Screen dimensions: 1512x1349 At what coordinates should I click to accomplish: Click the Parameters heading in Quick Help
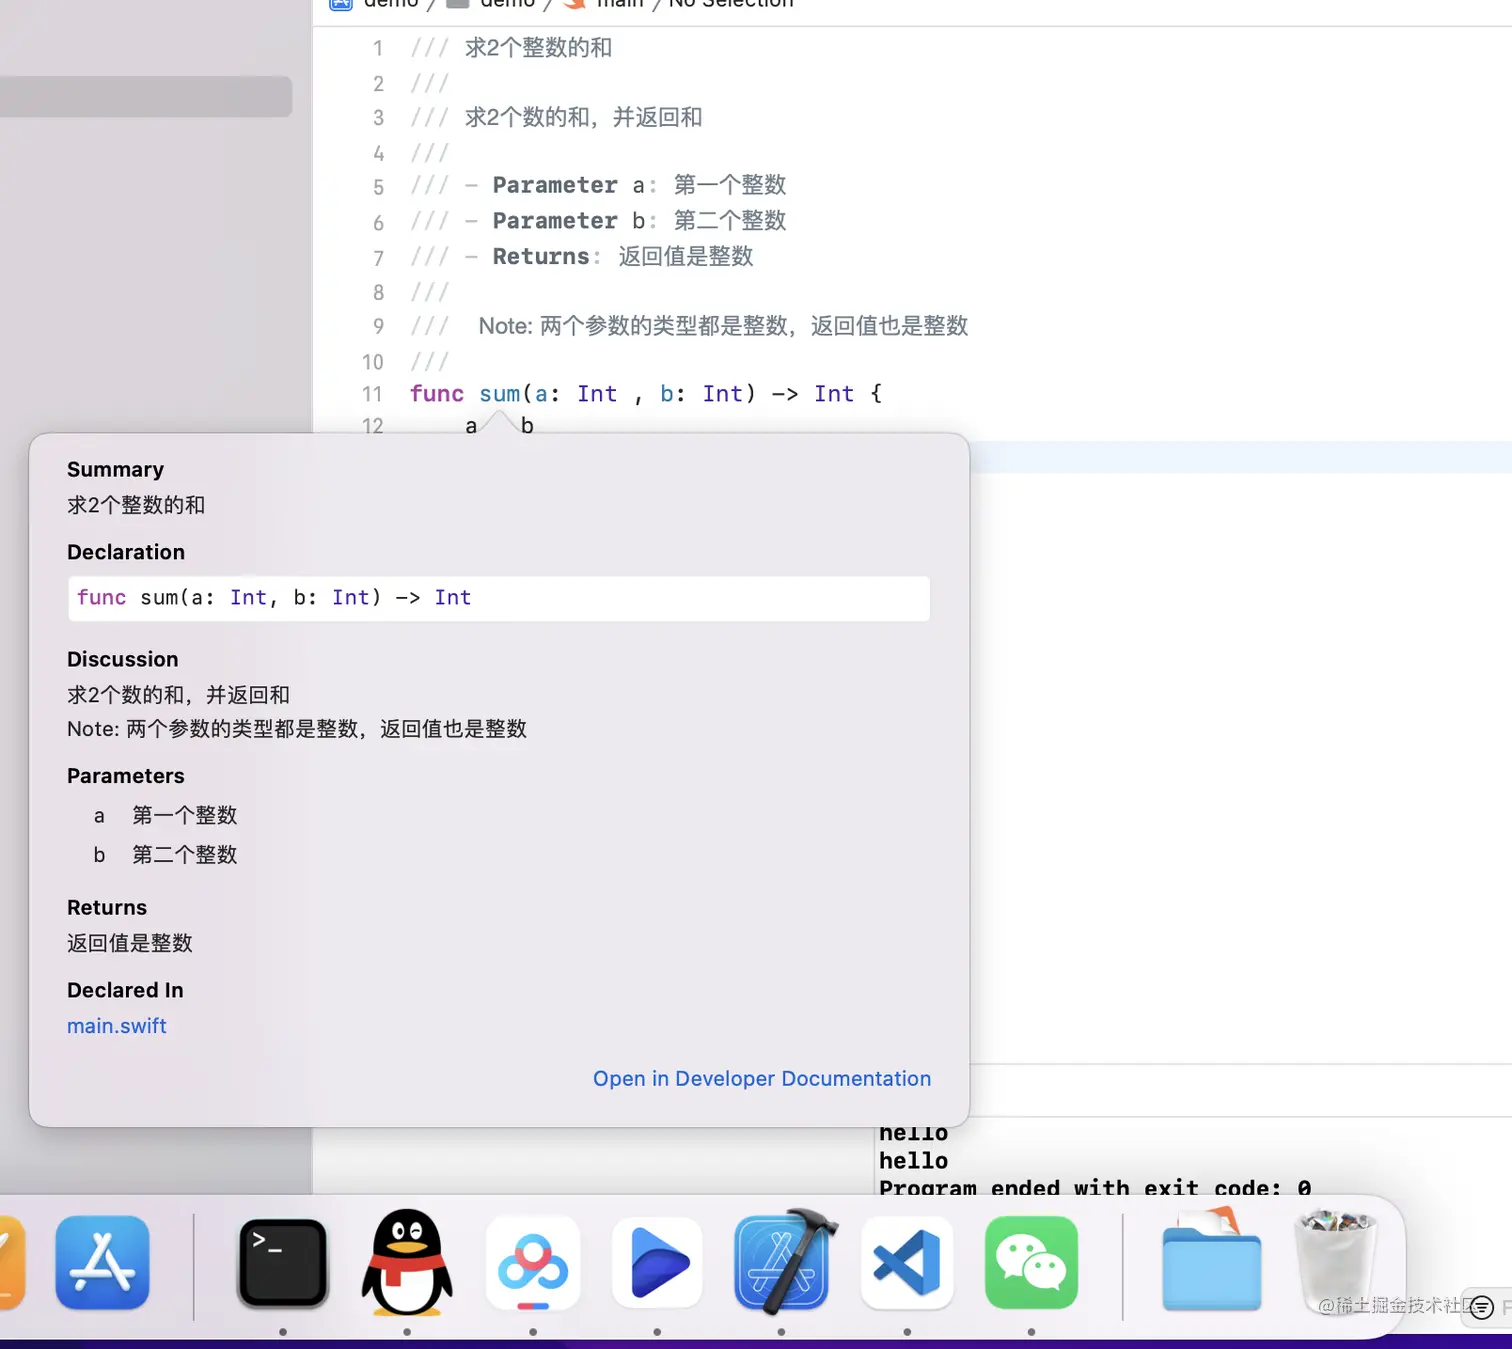pyautogui.click(x=125, y=777)
